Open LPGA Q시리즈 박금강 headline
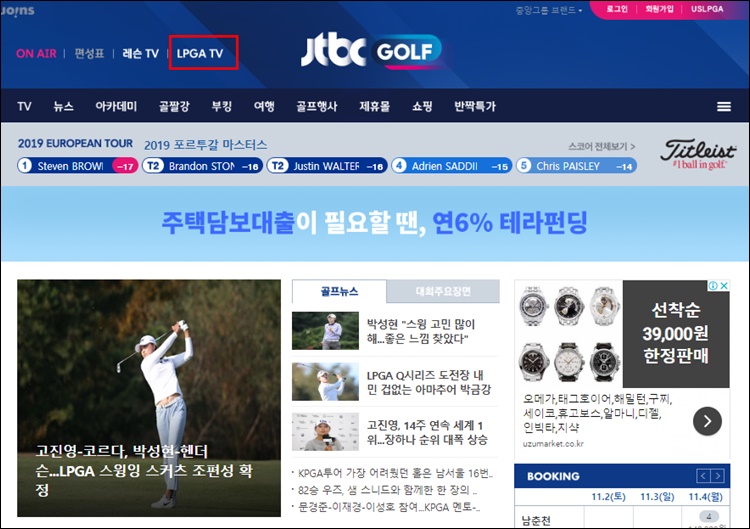Screen dimensions: 750x529 429,382
